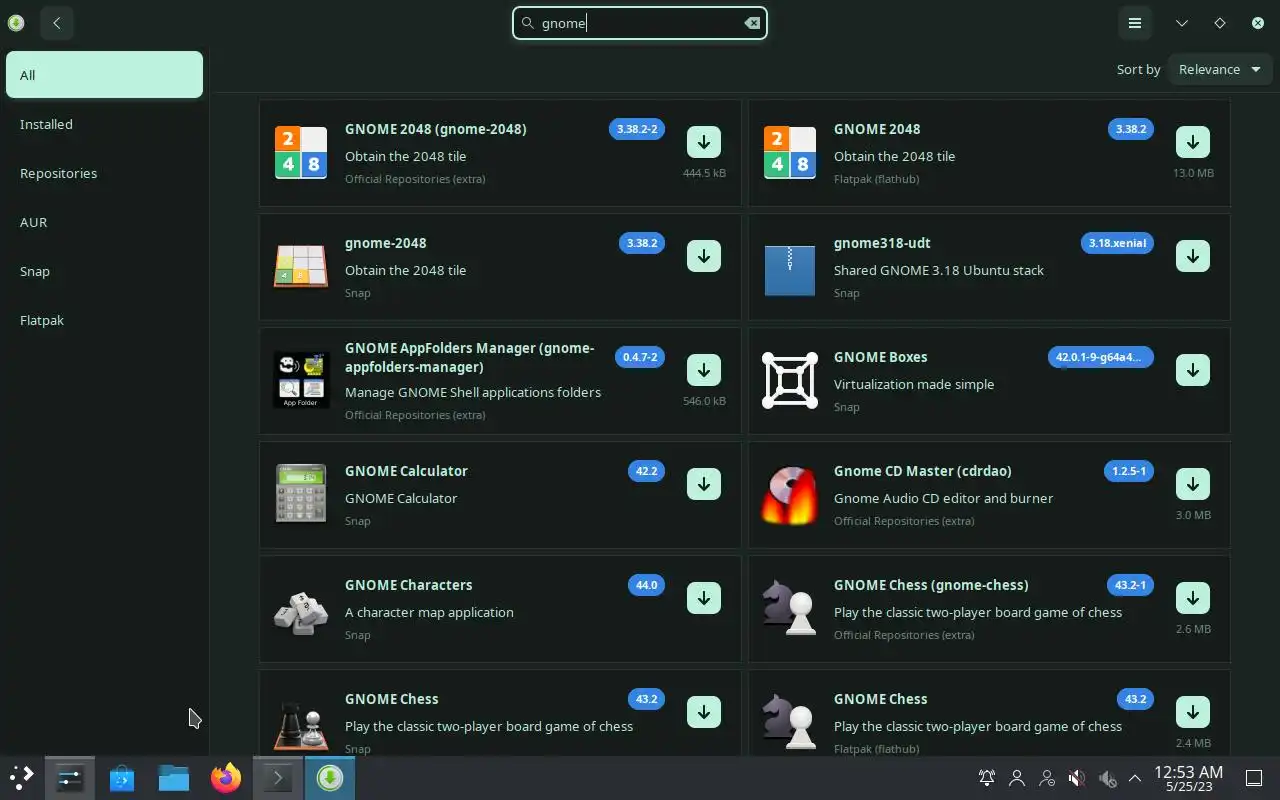Open the GNOME Calculator app icon
Image resolution: width=1280 pixels, height=800 pixels.
301,494
